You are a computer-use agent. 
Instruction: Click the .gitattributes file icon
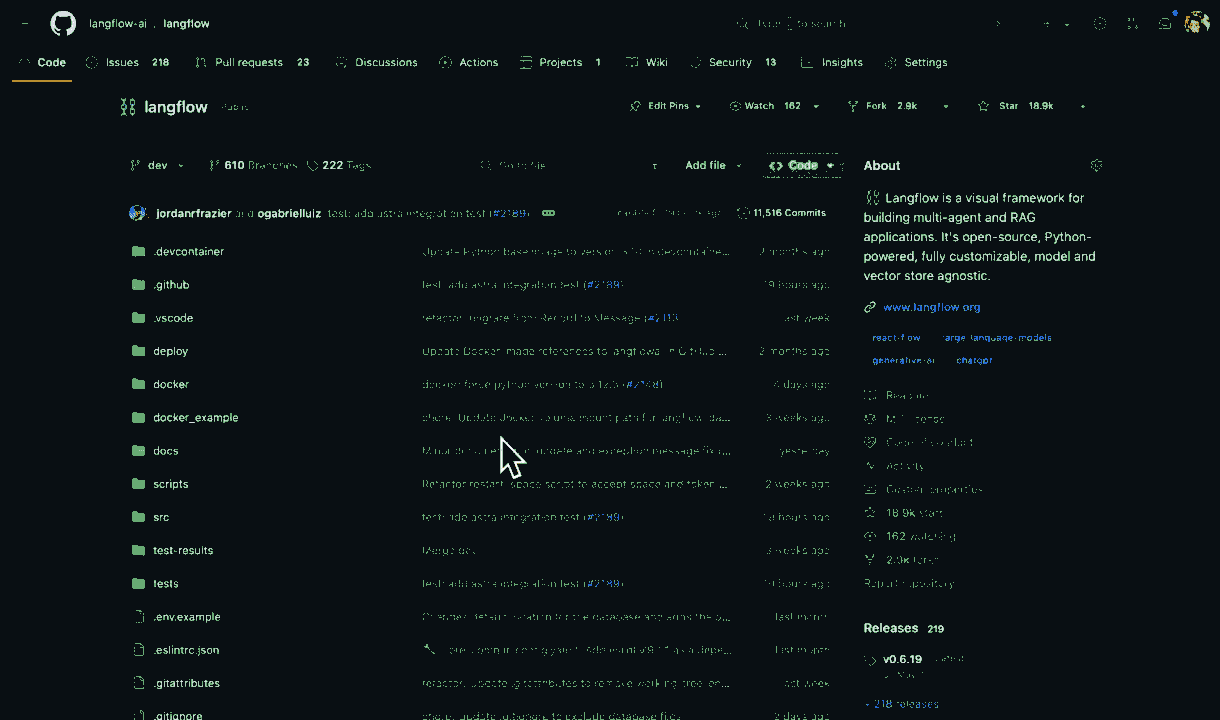point(139,683)
